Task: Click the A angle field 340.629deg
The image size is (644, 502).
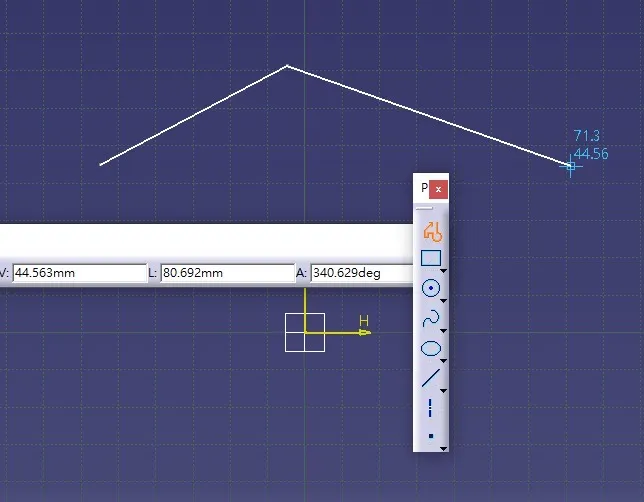Action: (x=362, y=273)
